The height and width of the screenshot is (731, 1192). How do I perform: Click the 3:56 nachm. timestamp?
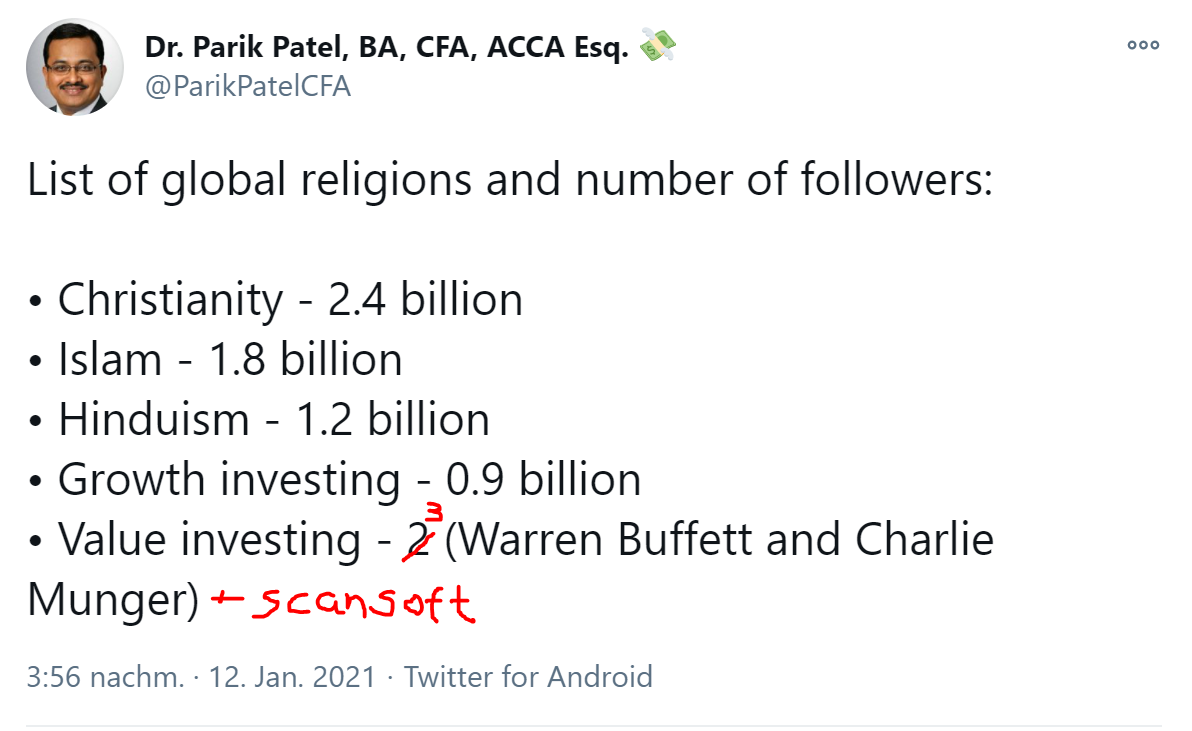coord(105,677)
